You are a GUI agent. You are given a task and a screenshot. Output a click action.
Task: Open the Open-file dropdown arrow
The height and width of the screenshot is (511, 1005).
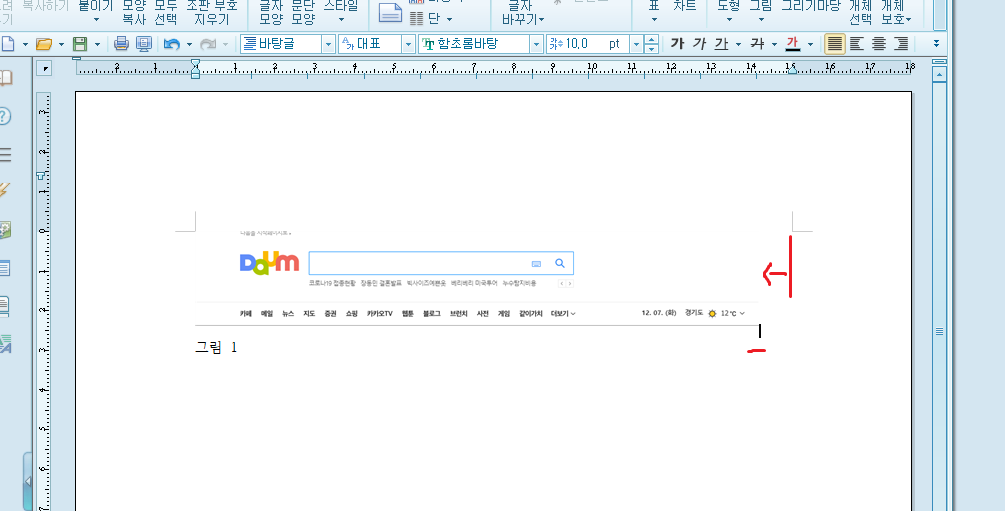62,44
